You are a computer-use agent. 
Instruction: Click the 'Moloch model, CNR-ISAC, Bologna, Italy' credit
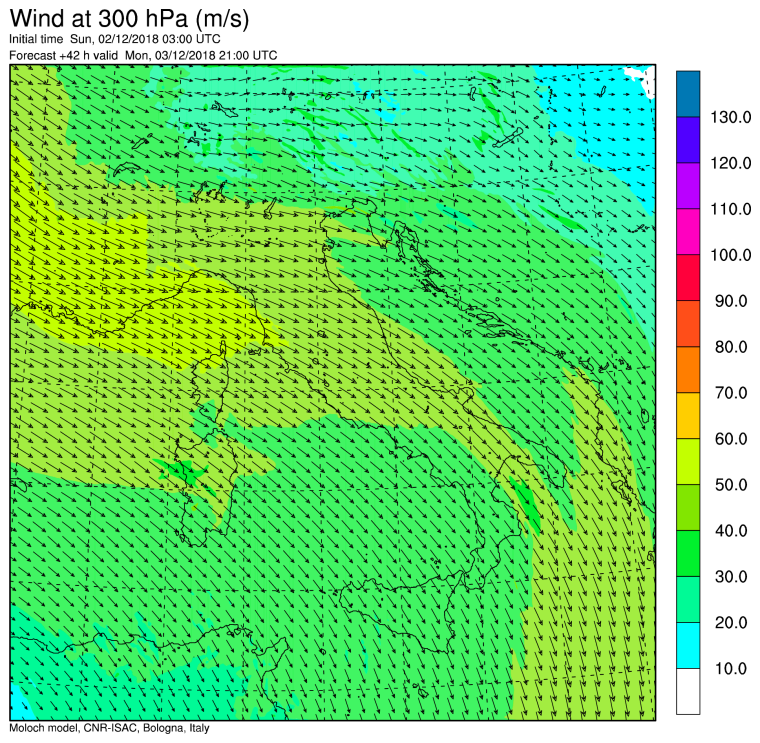(109, 728)
